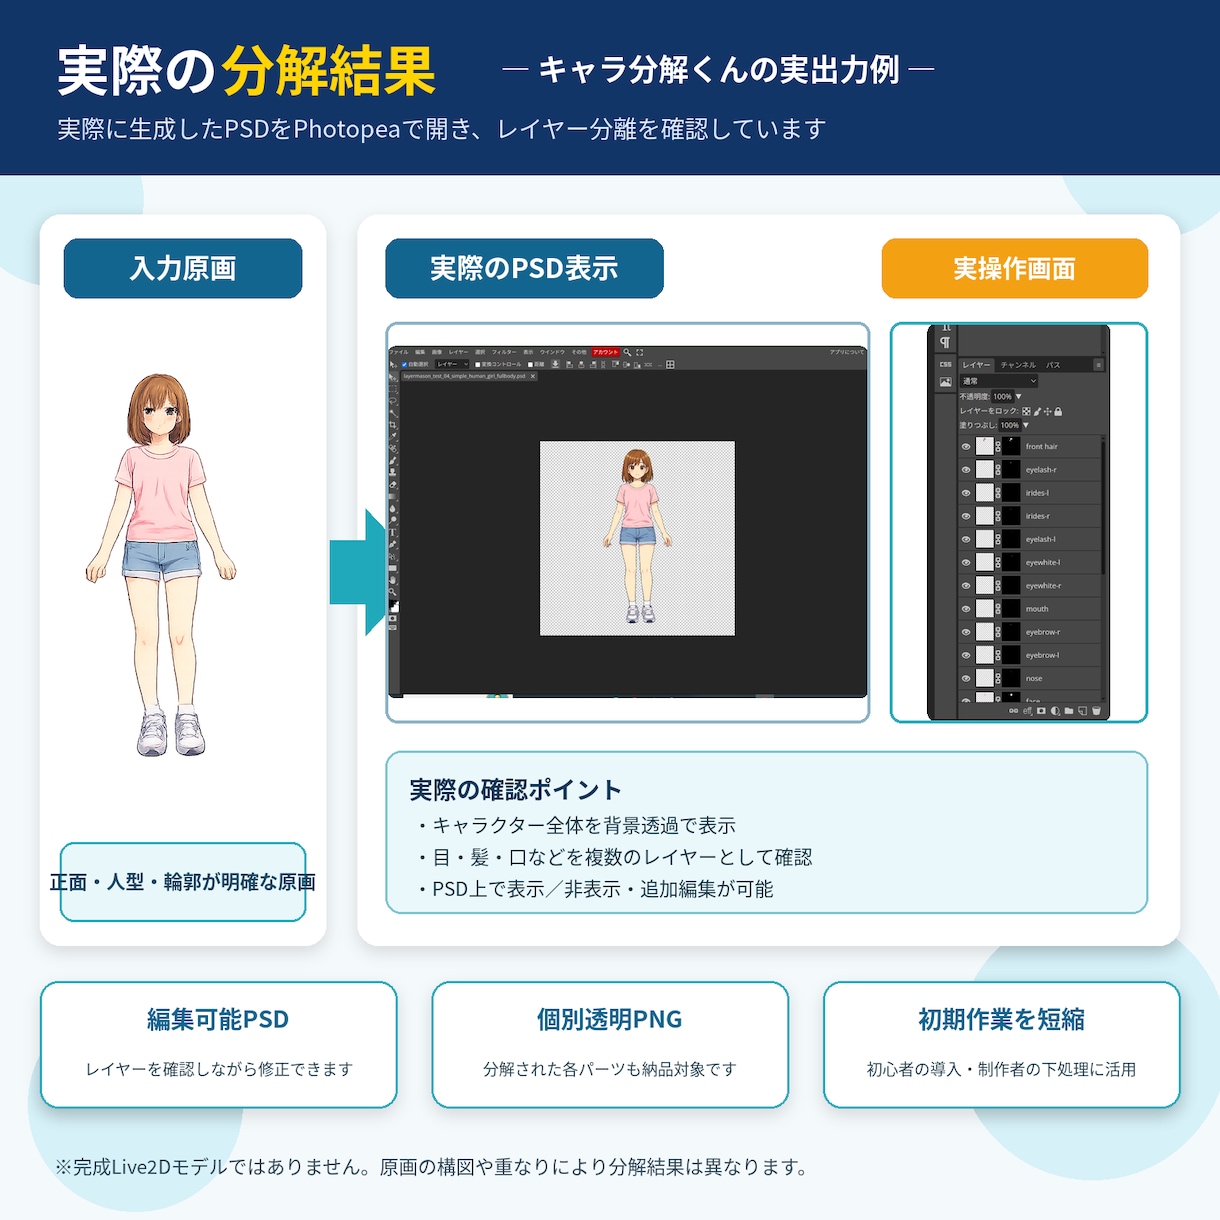Switch to the チャンネル tab
This screenshot has width=1220, height=1220.
click(x=1018, y=365)
